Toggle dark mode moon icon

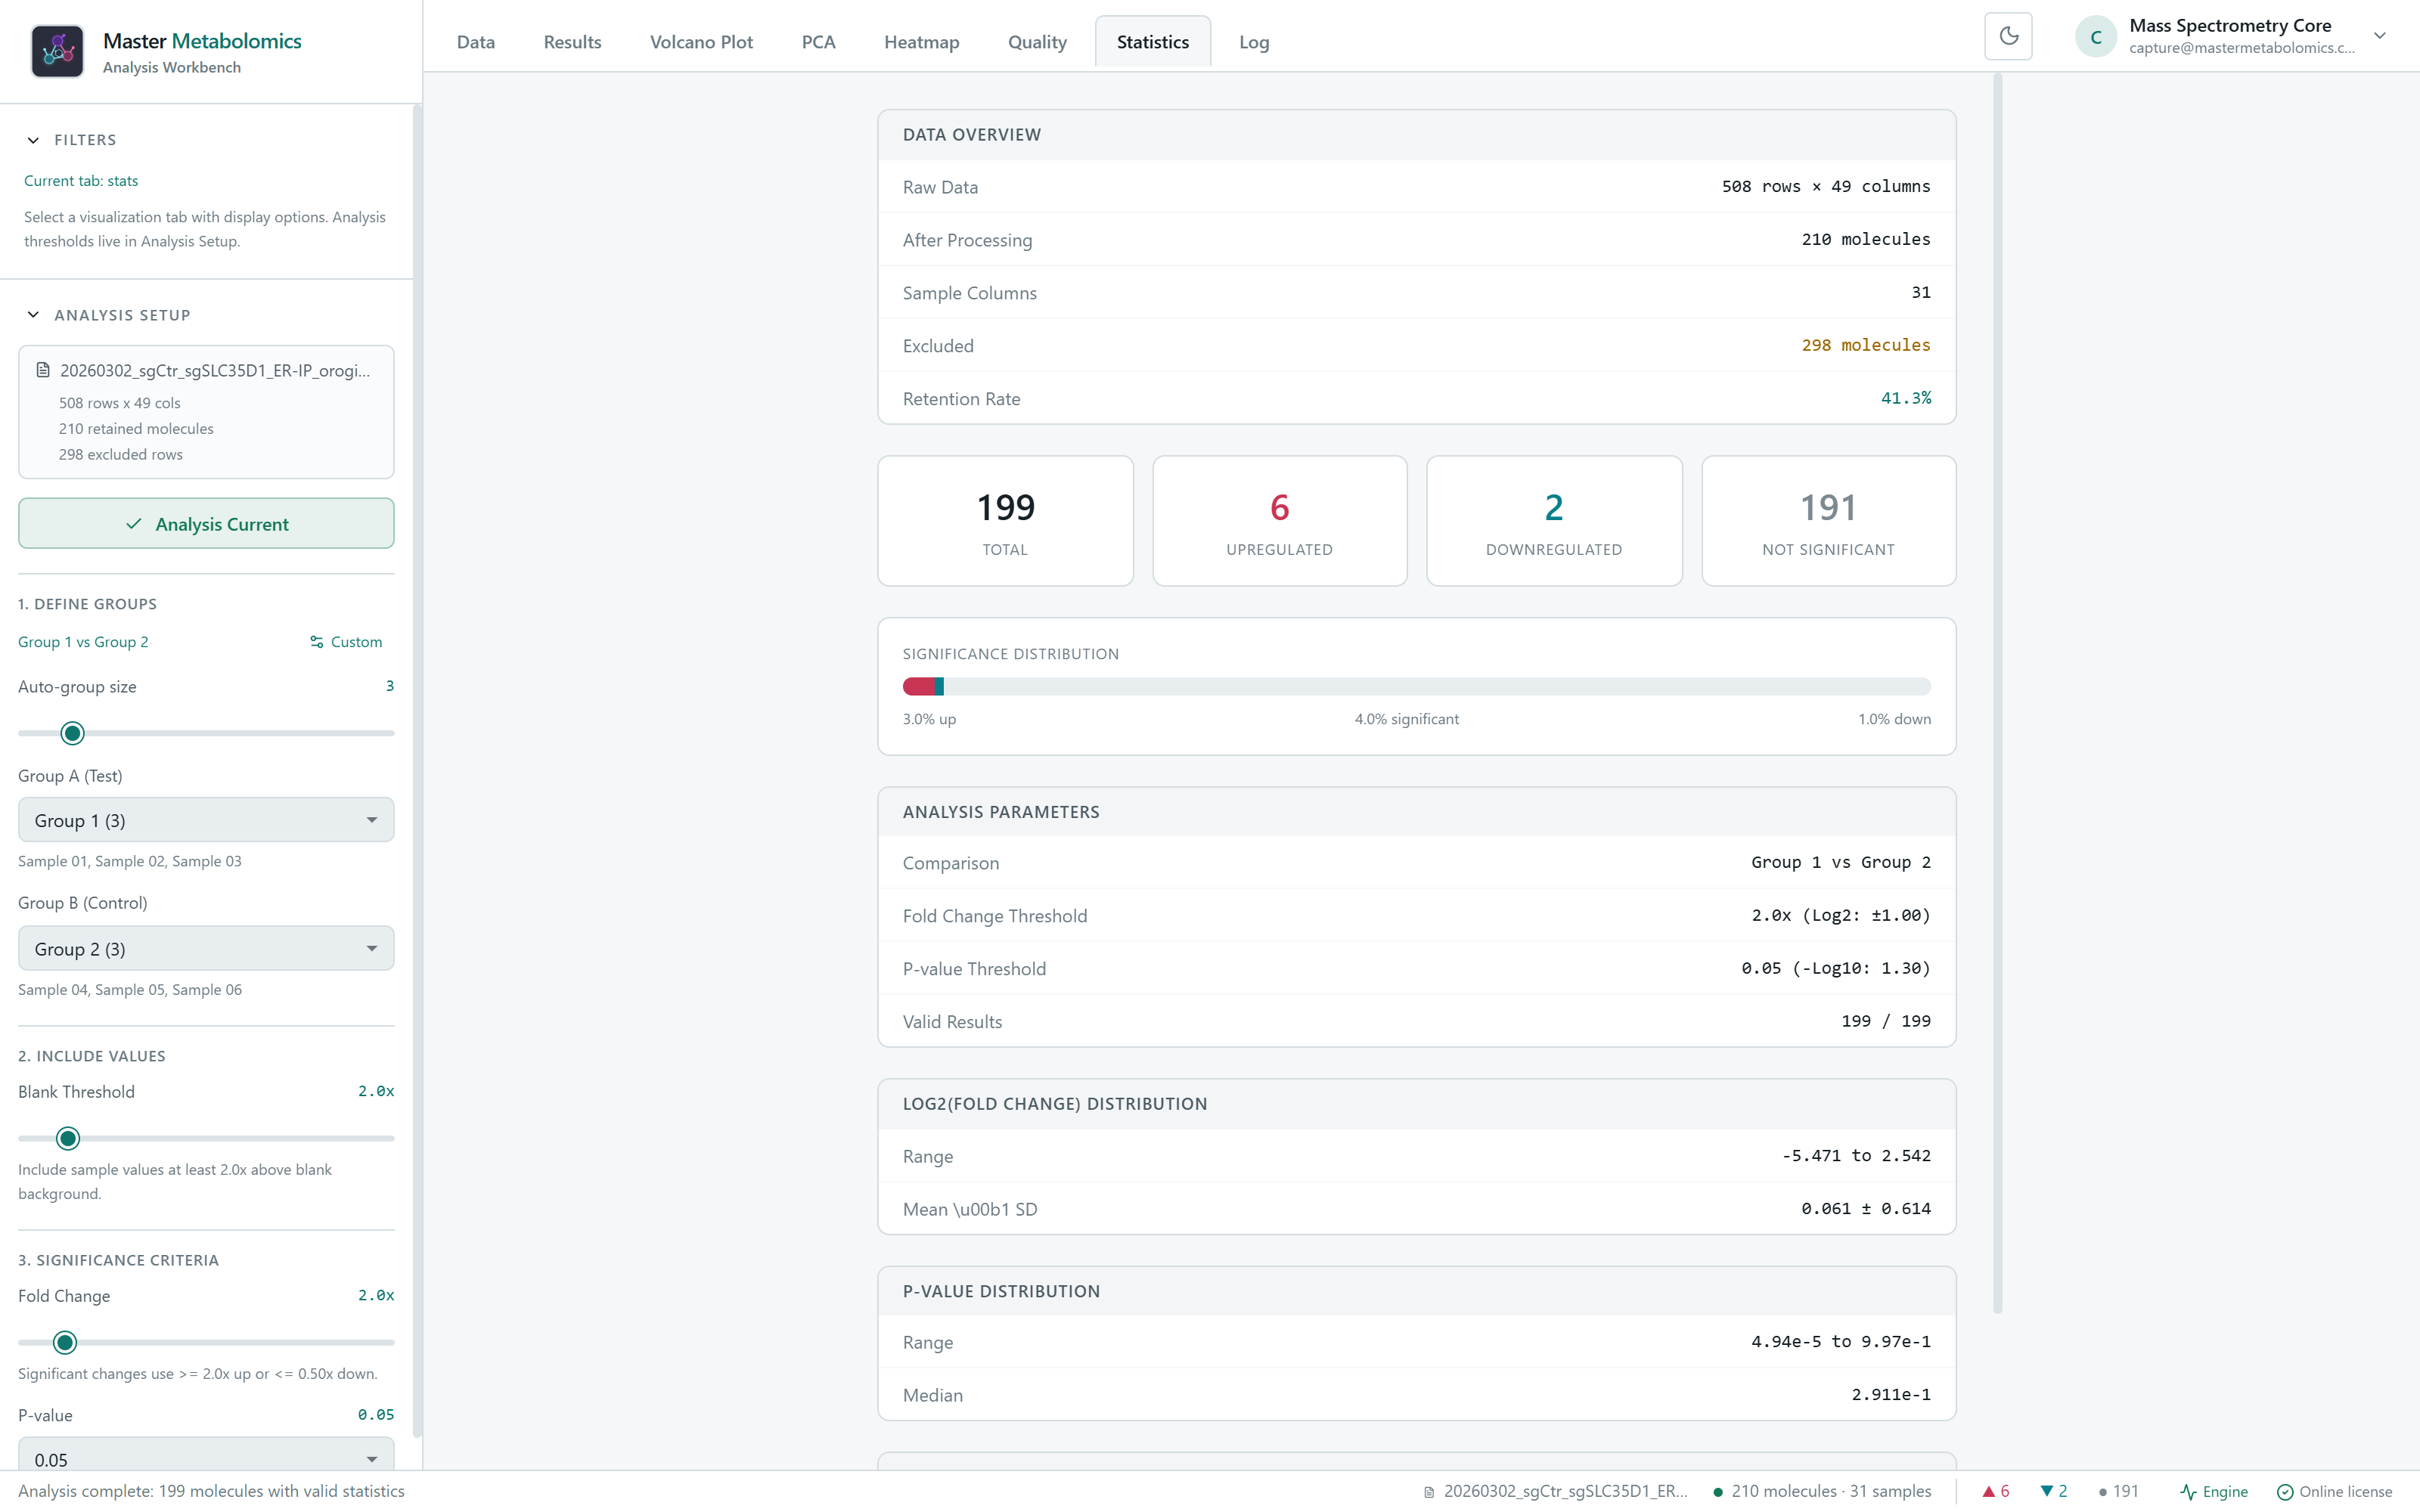point(2008,37)
